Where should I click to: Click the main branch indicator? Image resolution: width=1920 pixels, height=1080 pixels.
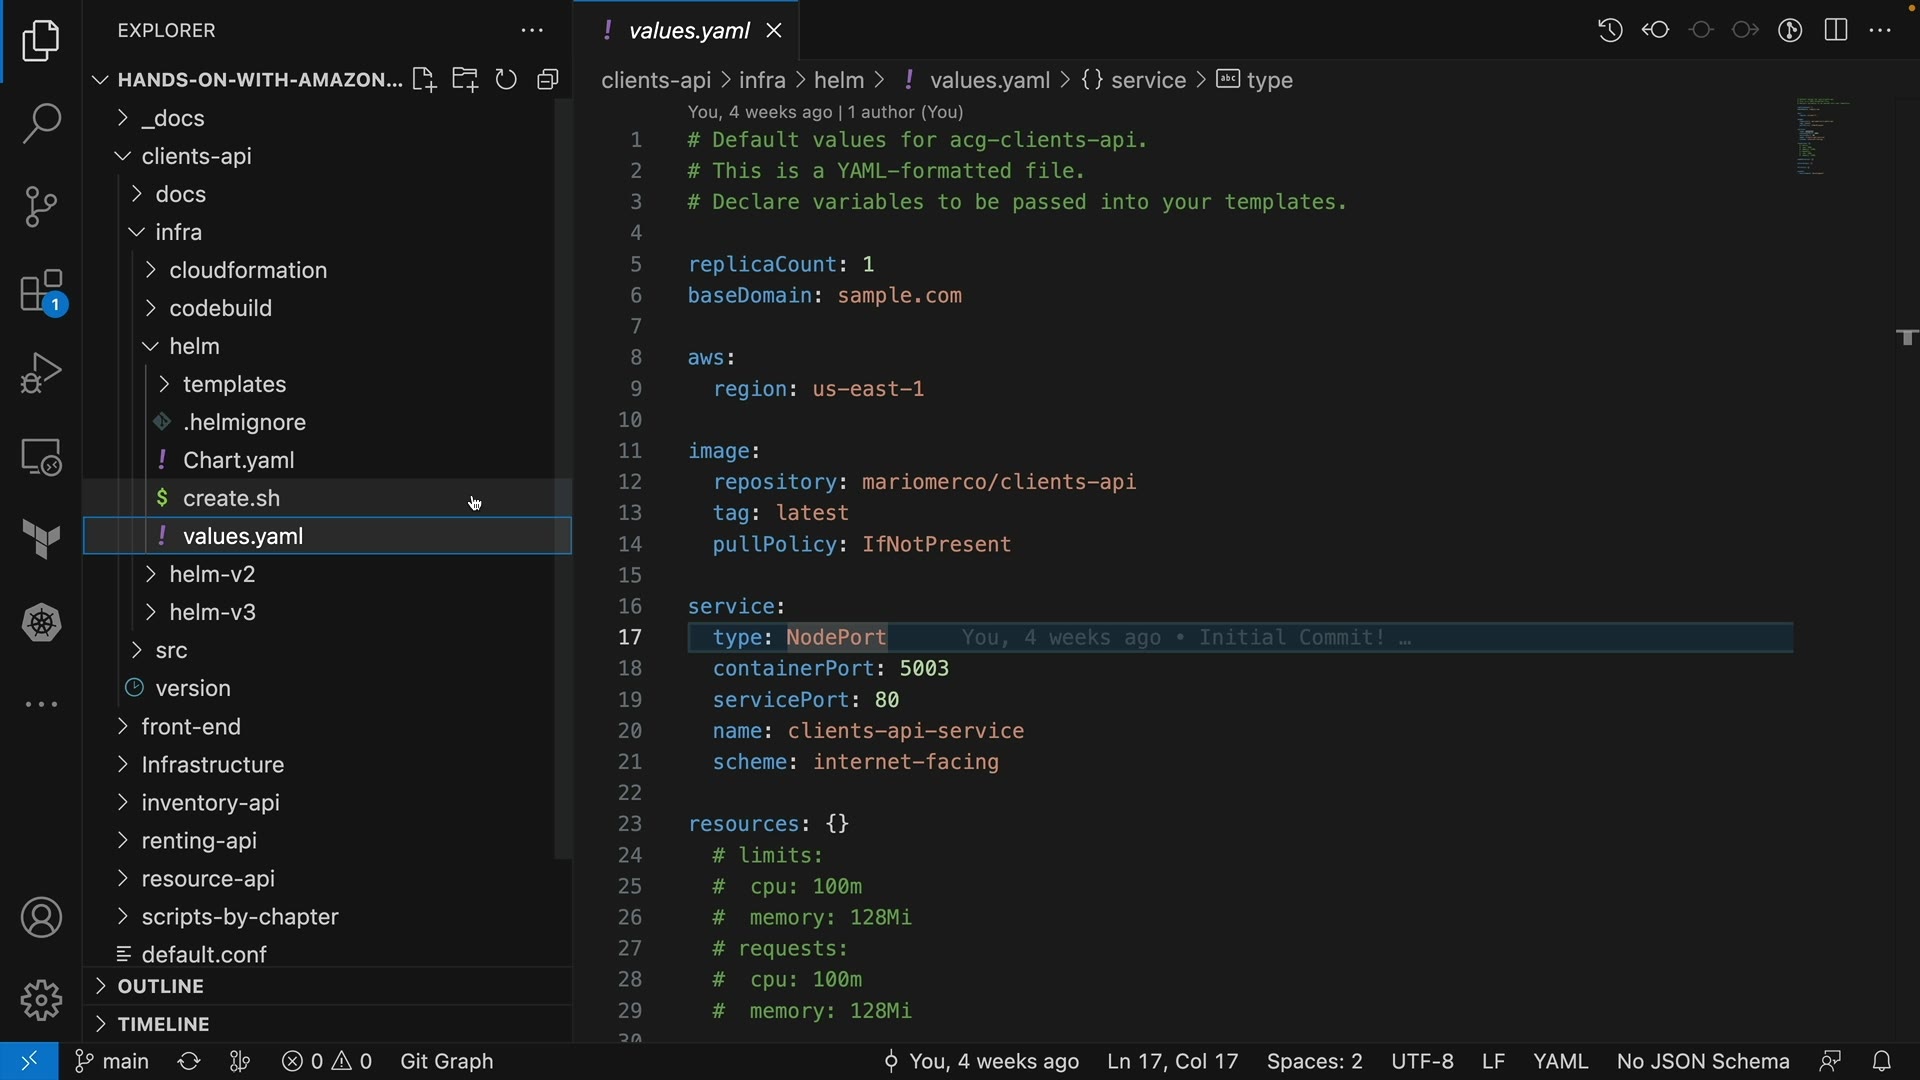point(113,1061)
